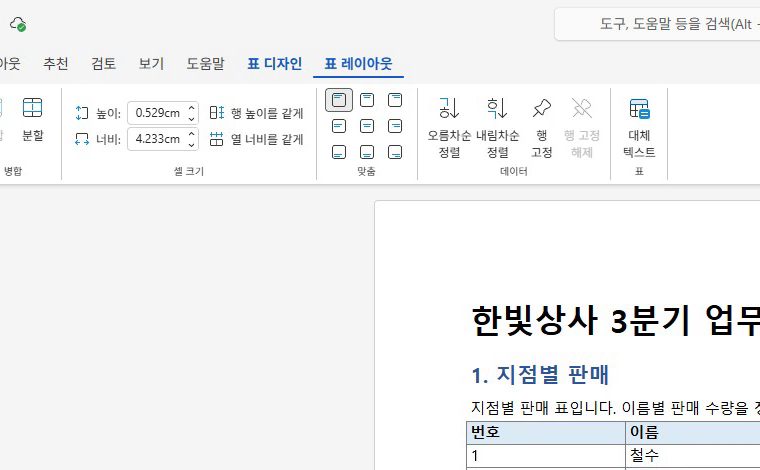Click the 번호 table header cell
This screenshot has width=760, height=470.
546,432
